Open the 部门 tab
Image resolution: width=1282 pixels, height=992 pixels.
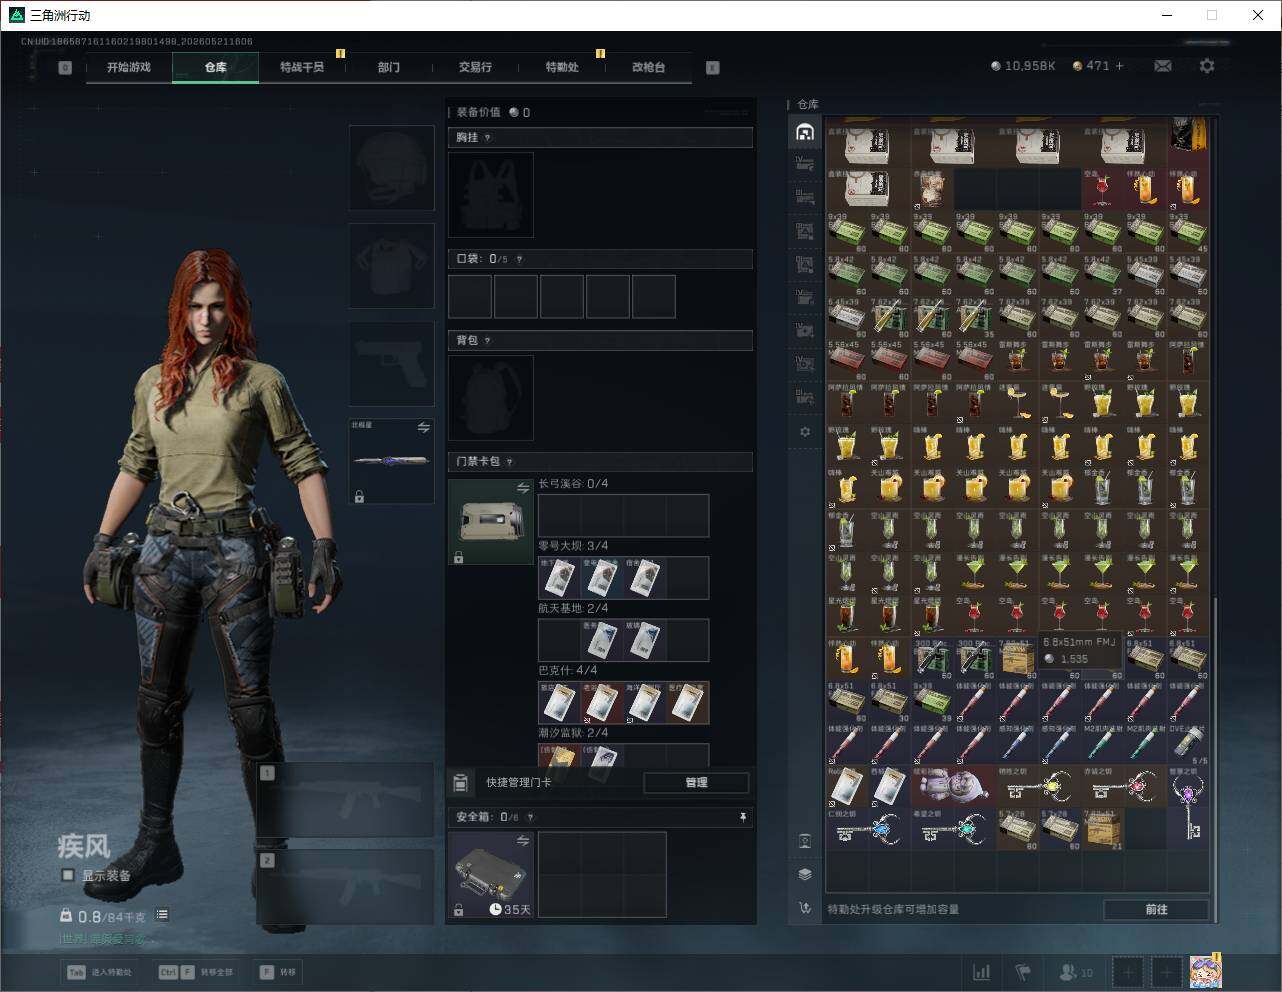389,68
